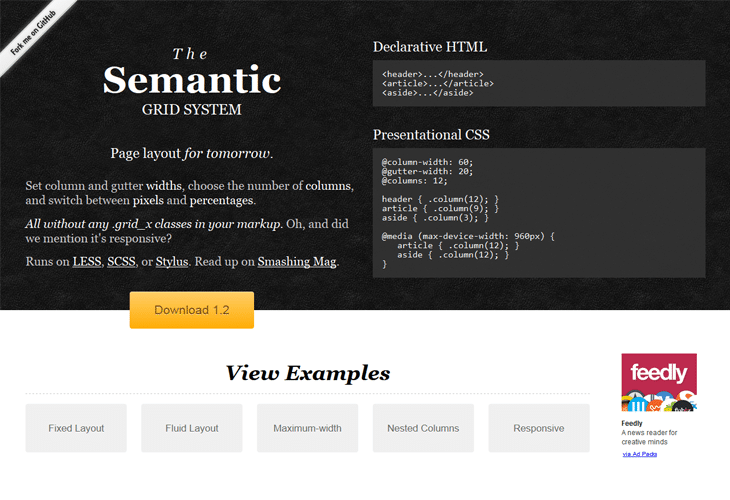This screenshot has height=500, width=730.
Task: Click the GRID SYSTEM subtitle
Action: 192,110
